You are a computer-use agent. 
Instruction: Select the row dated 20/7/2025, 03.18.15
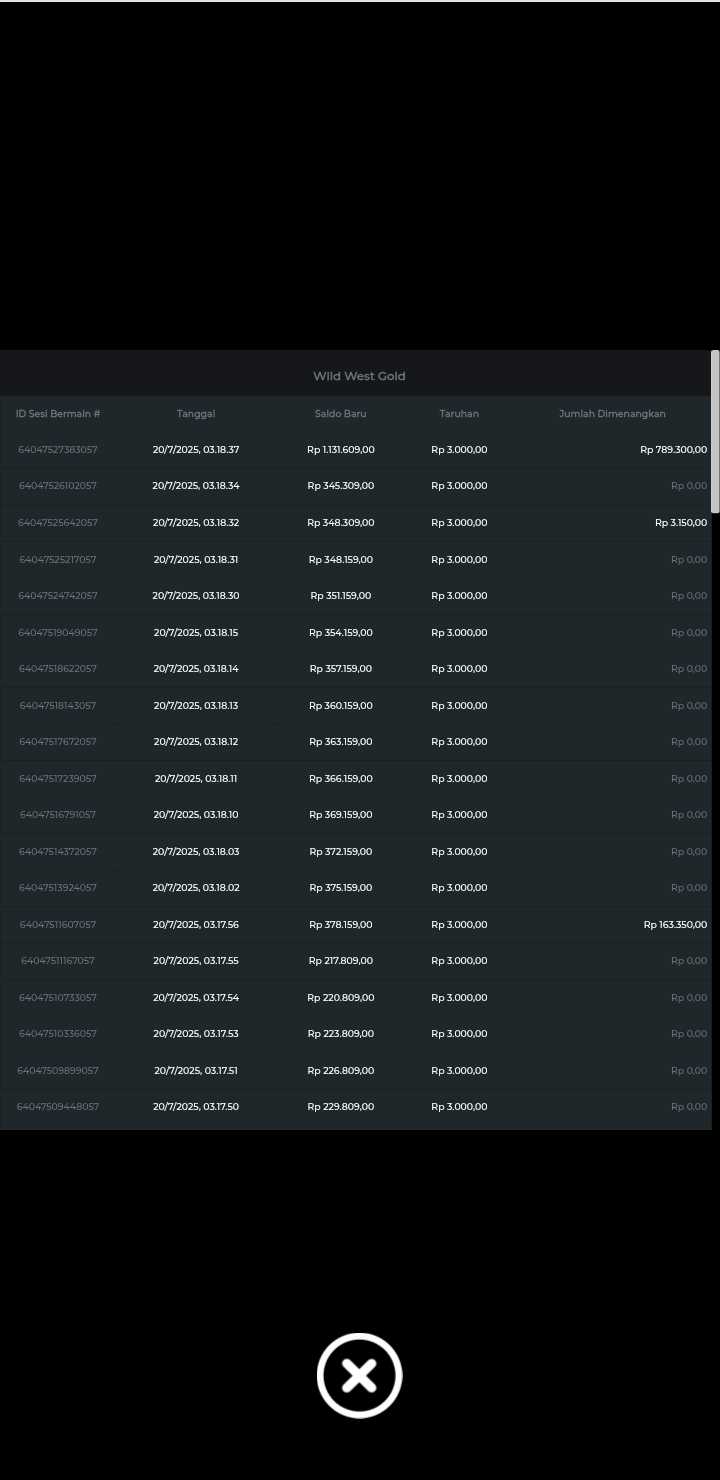coord(356,633)
